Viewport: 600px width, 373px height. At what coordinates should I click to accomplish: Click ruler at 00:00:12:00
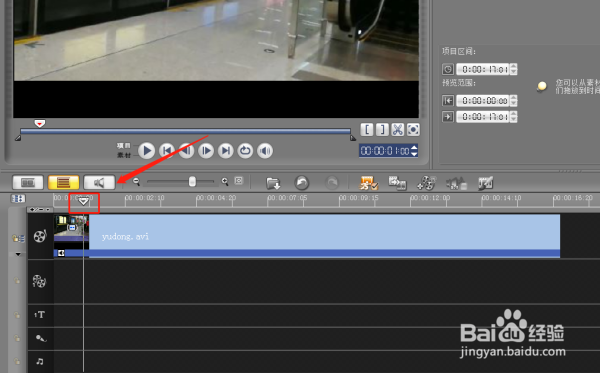pos(430,198)
